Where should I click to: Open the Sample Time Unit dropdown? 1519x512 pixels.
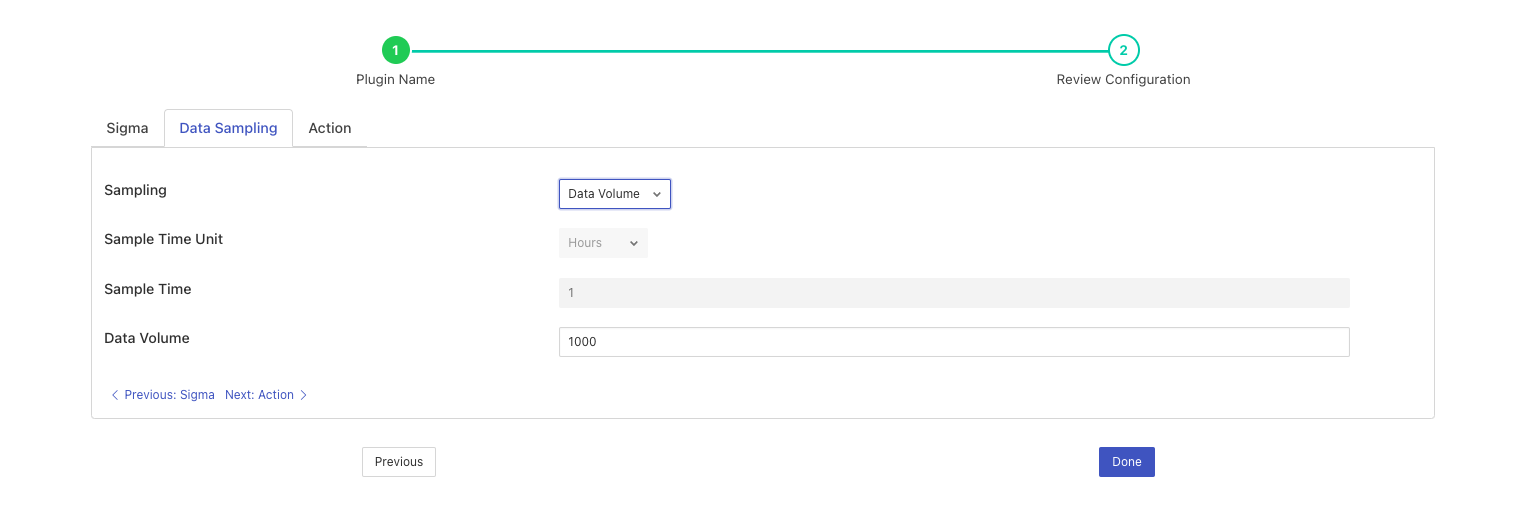(602, 243)
